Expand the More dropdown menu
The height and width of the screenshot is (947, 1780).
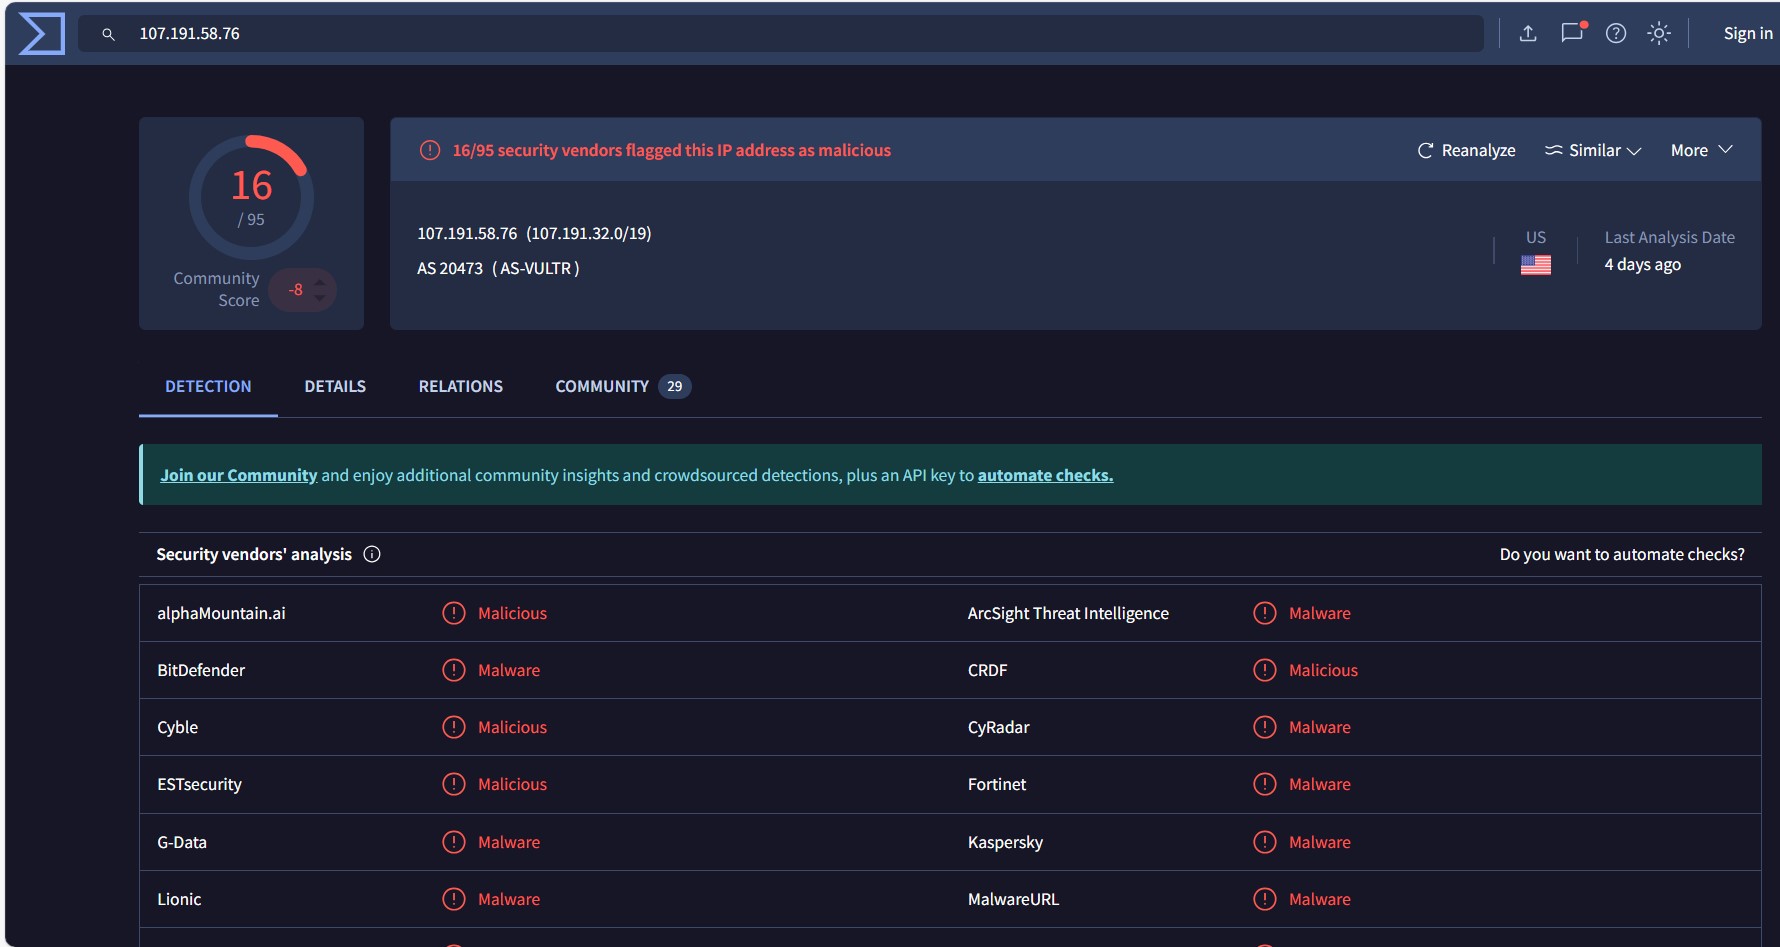(x=1702, y=150)
